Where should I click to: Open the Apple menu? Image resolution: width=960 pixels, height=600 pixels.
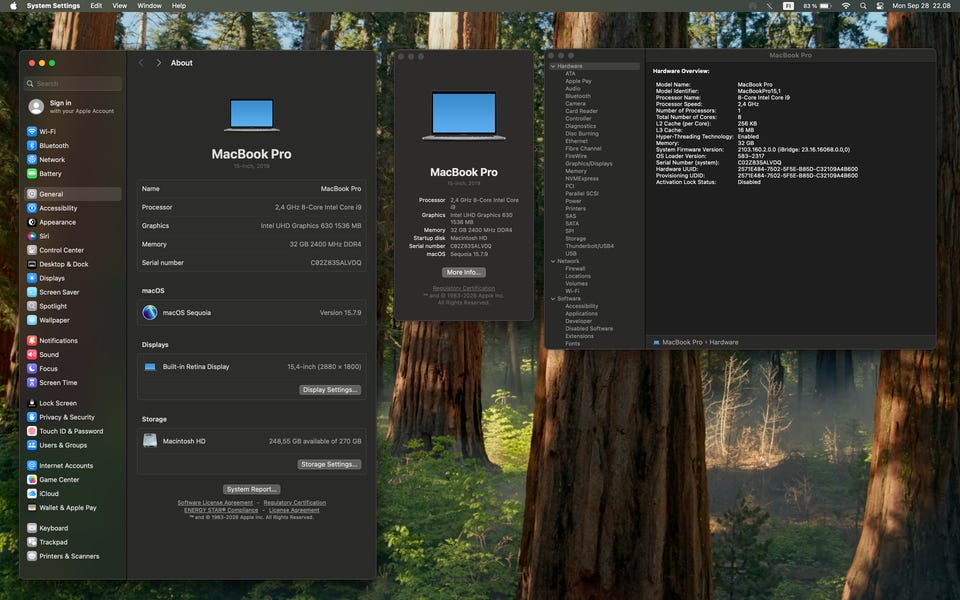click(x=13, y=6)
